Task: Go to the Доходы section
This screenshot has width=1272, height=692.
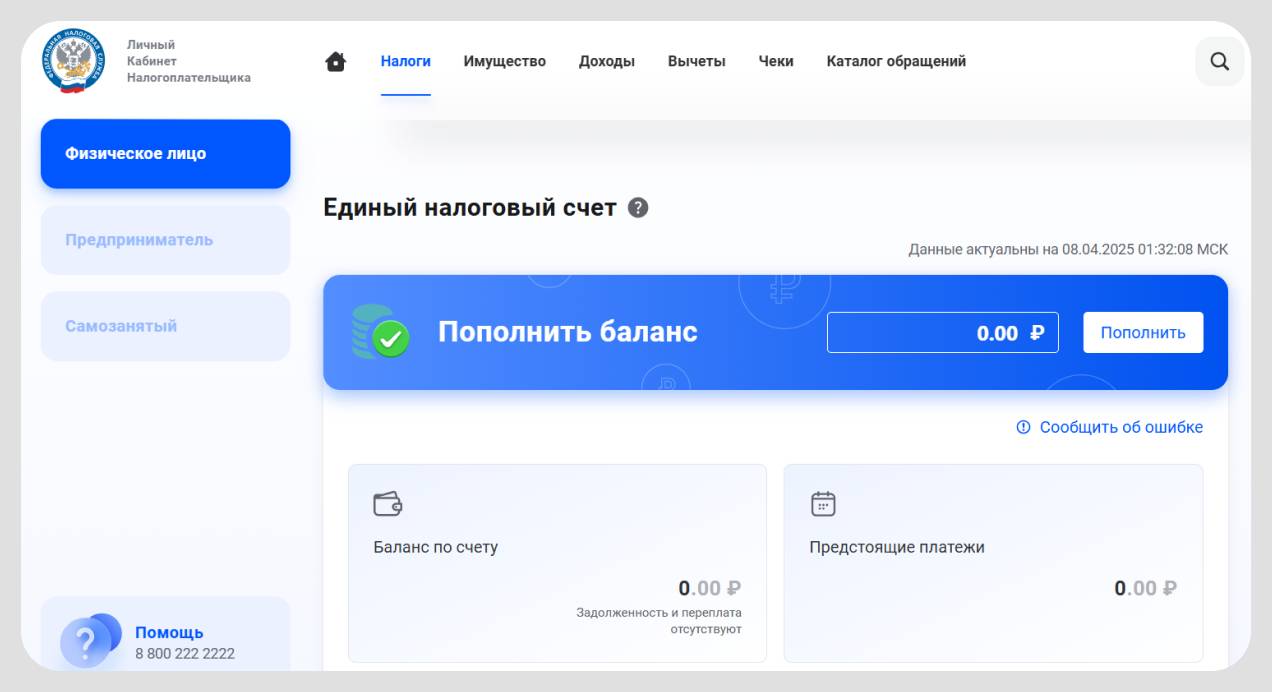Action: point(606,62)
